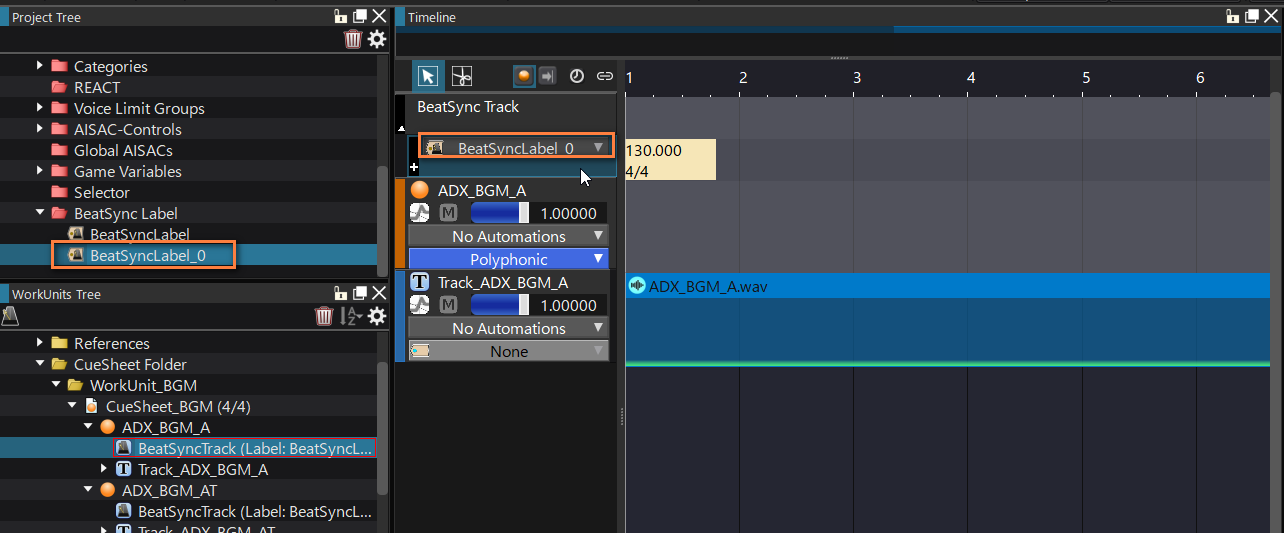Image resolution: width=1284 pixels, height=533 pixels.
Task: Open the Polyphonic dropdown
Action: click(509, 259)
